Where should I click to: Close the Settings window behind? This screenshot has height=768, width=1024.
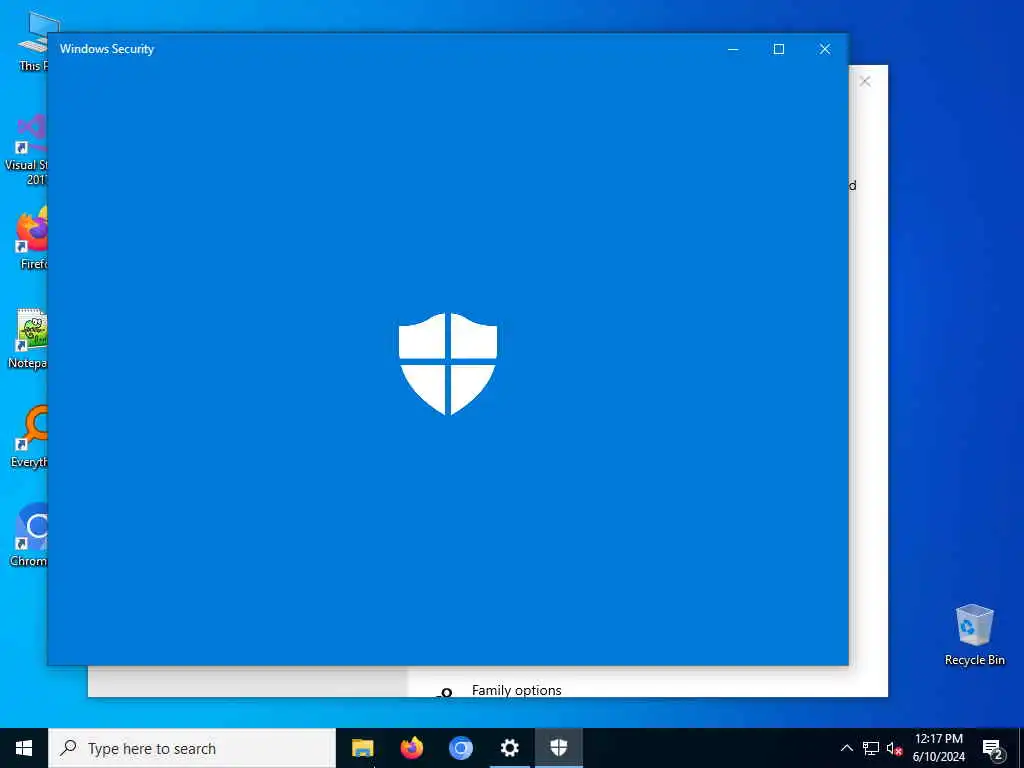click(x=865, y=81)
